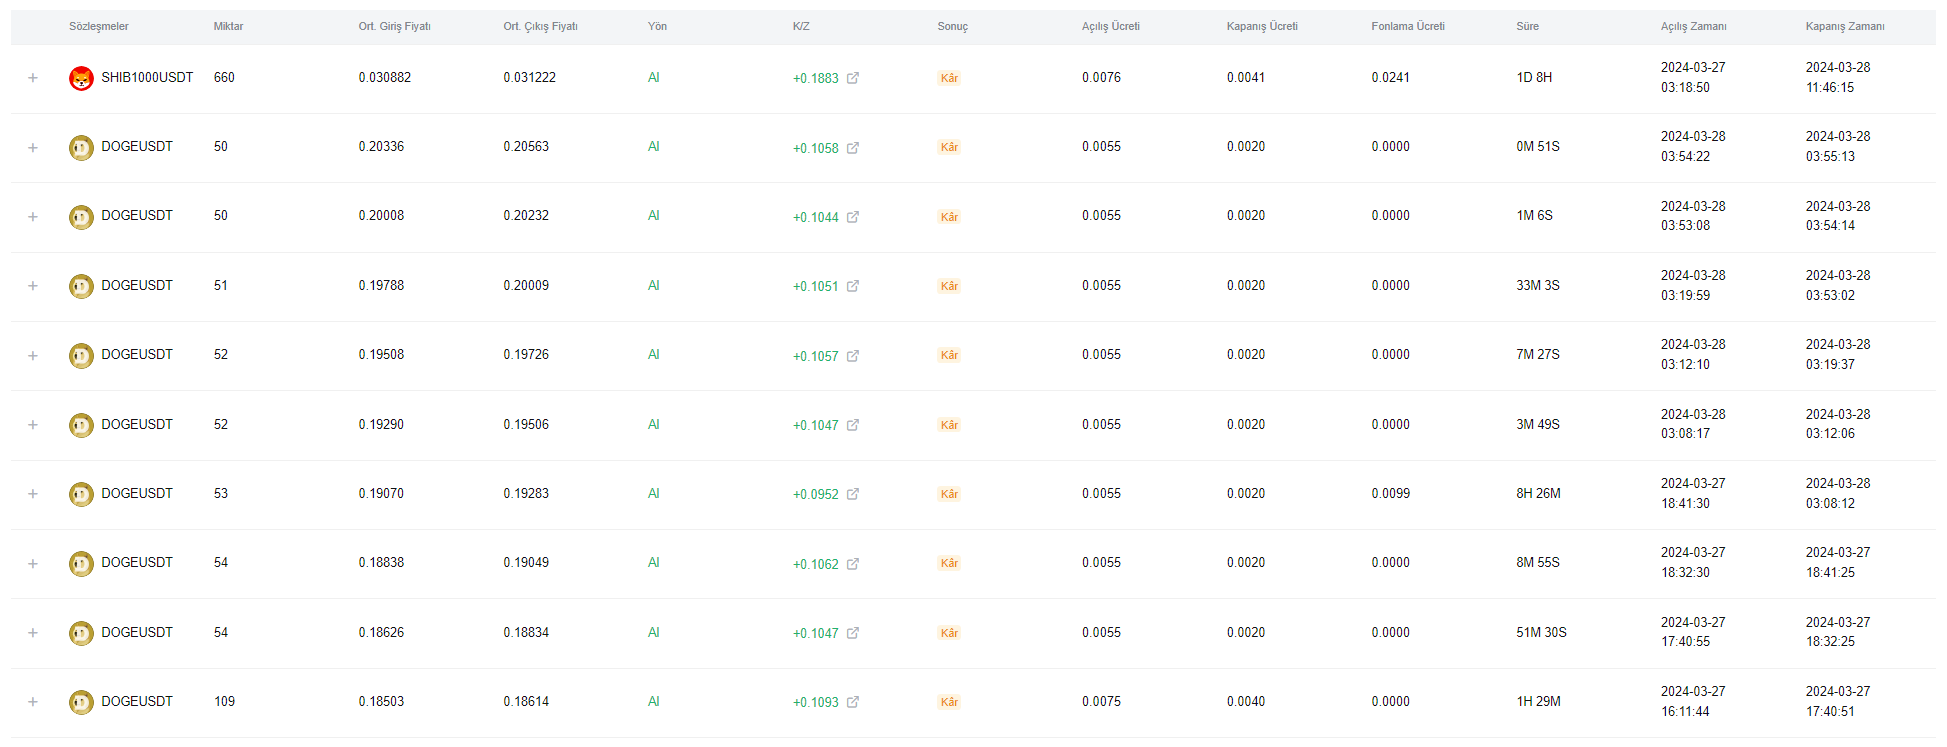Open the share icon in the 0.18626 entry row
The image size is (1947, 747).
coord(853,633)
